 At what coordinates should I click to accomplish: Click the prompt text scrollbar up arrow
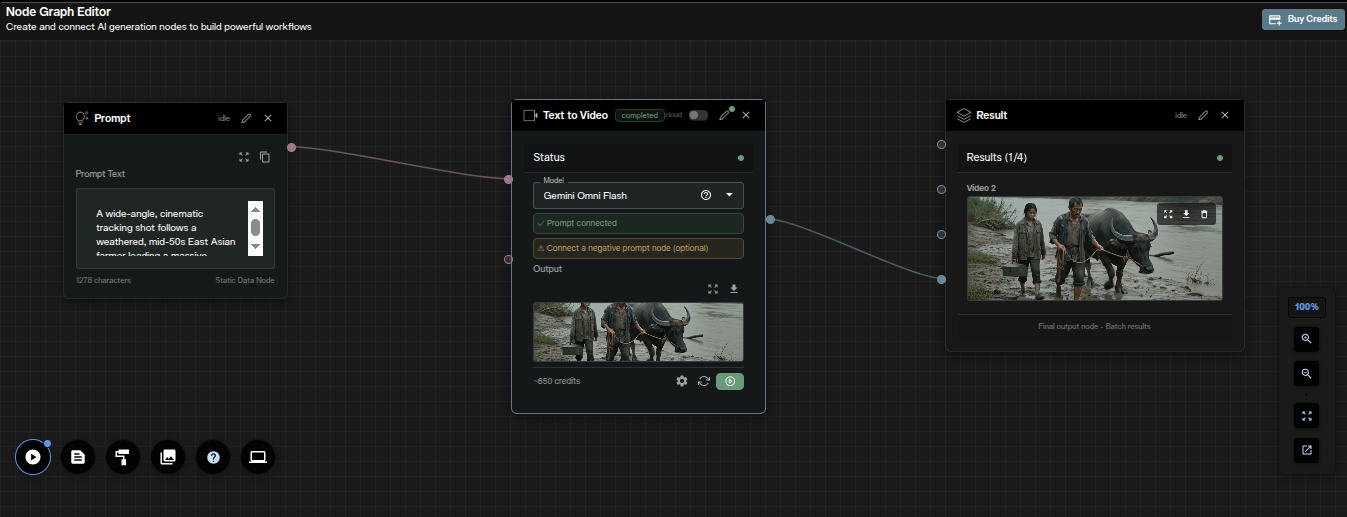[x=255, y=209]
